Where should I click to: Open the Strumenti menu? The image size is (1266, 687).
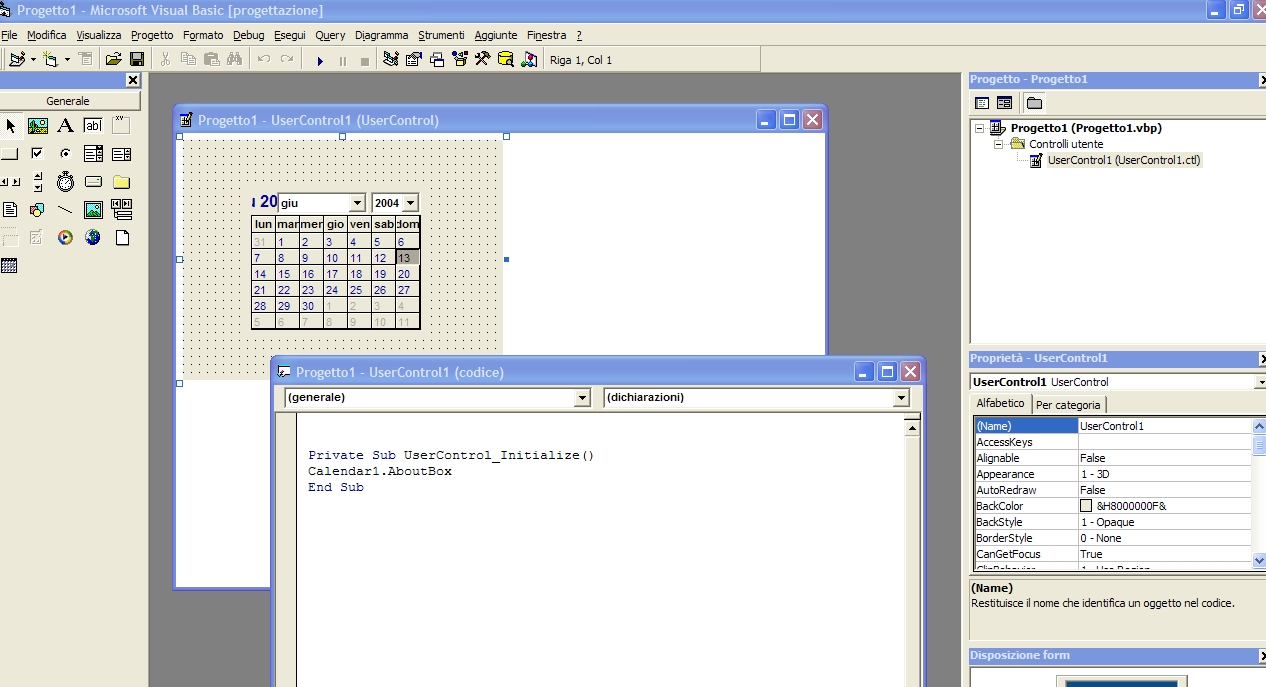(x=441, y=35)
